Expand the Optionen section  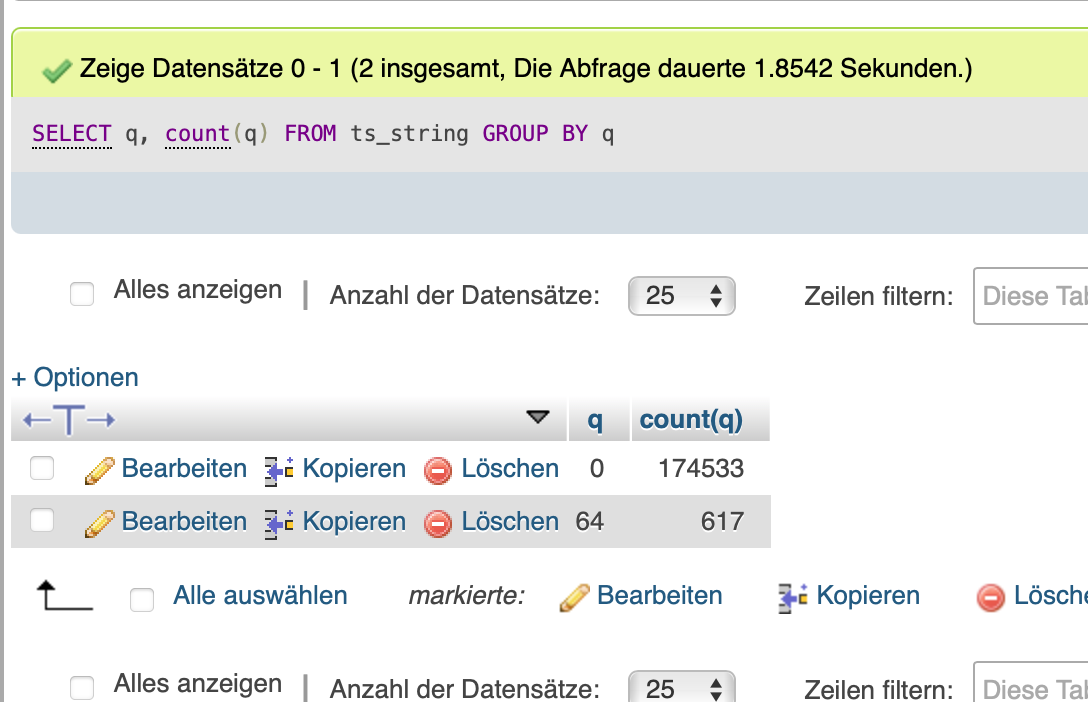75,377
